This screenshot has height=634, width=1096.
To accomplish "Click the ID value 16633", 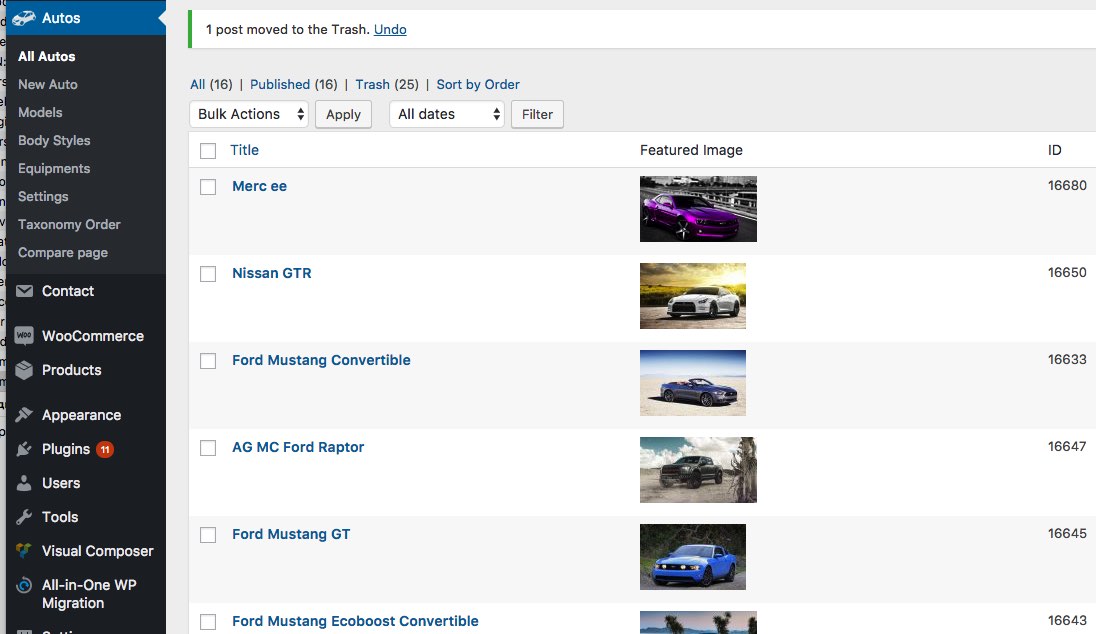I will (x=1067, y=360).
